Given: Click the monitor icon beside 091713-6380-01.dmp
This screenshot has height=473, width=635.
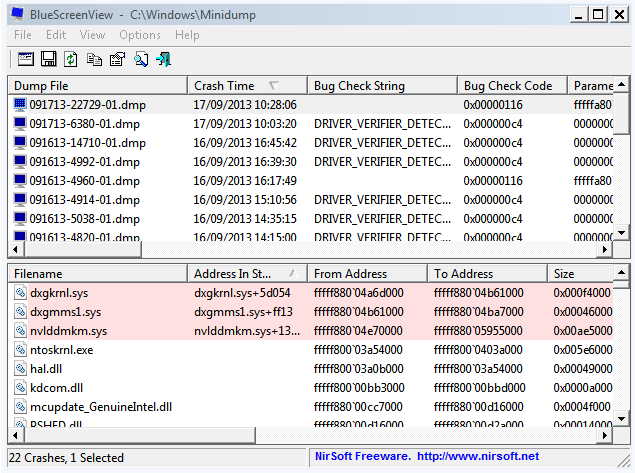Looking at the screenshot, I should coord(20,124).
